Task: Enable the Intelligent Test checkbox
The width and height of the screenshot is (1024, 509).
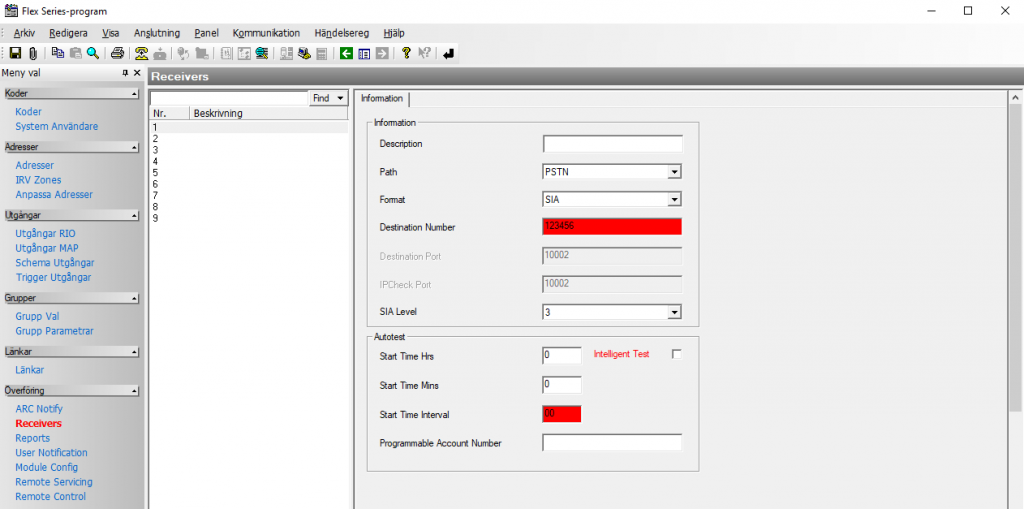Action: (676, 354)
